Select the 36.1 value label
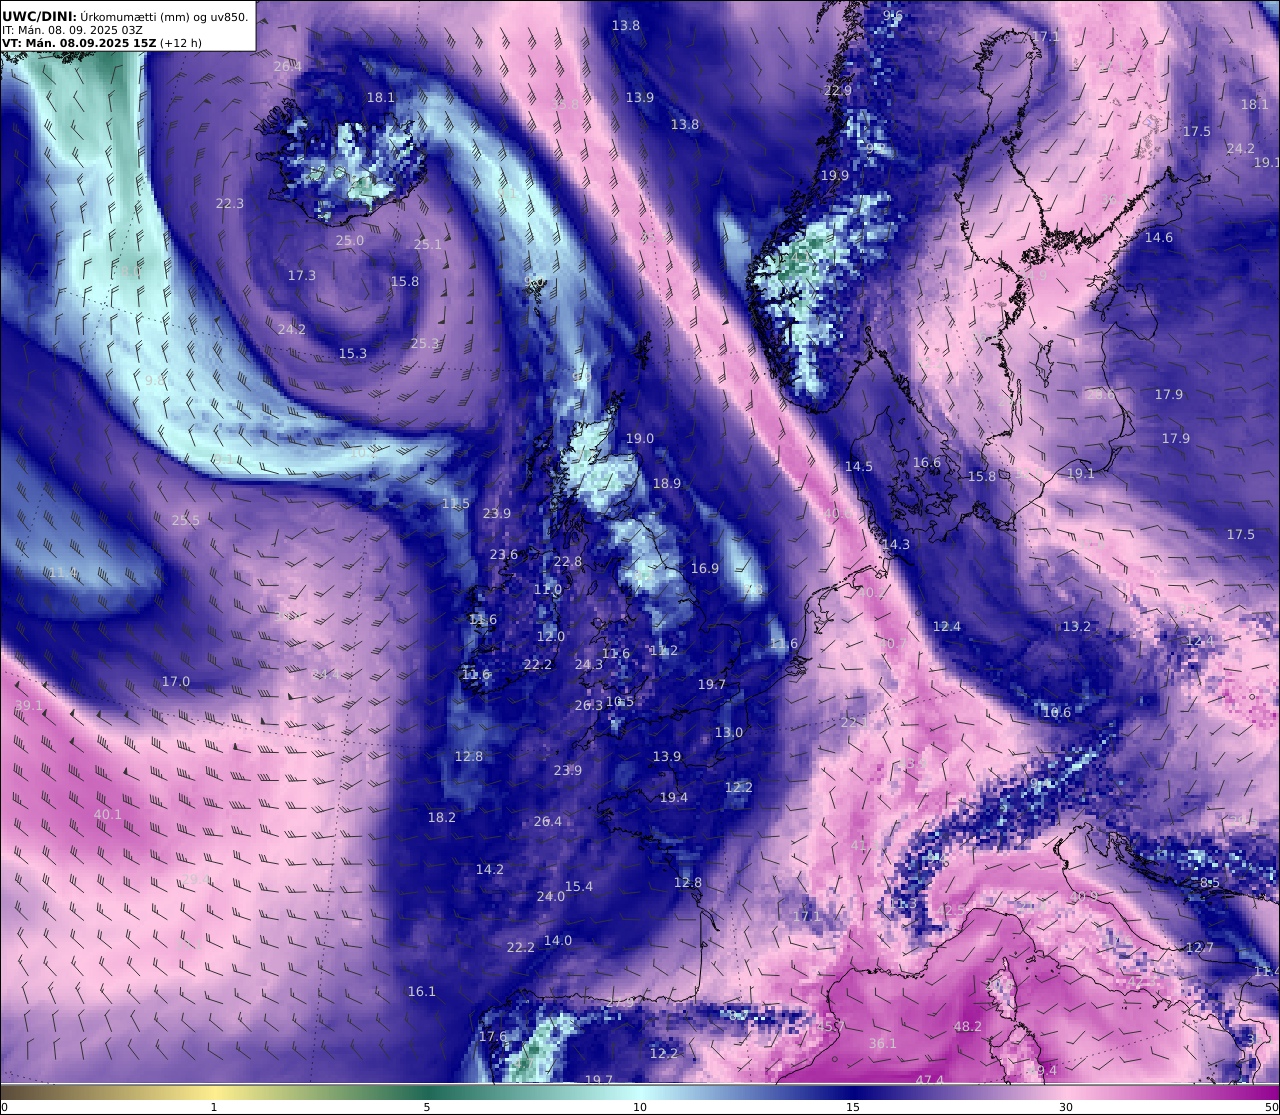This screenshot has height=1115, width=1280. coord(882,1044)
